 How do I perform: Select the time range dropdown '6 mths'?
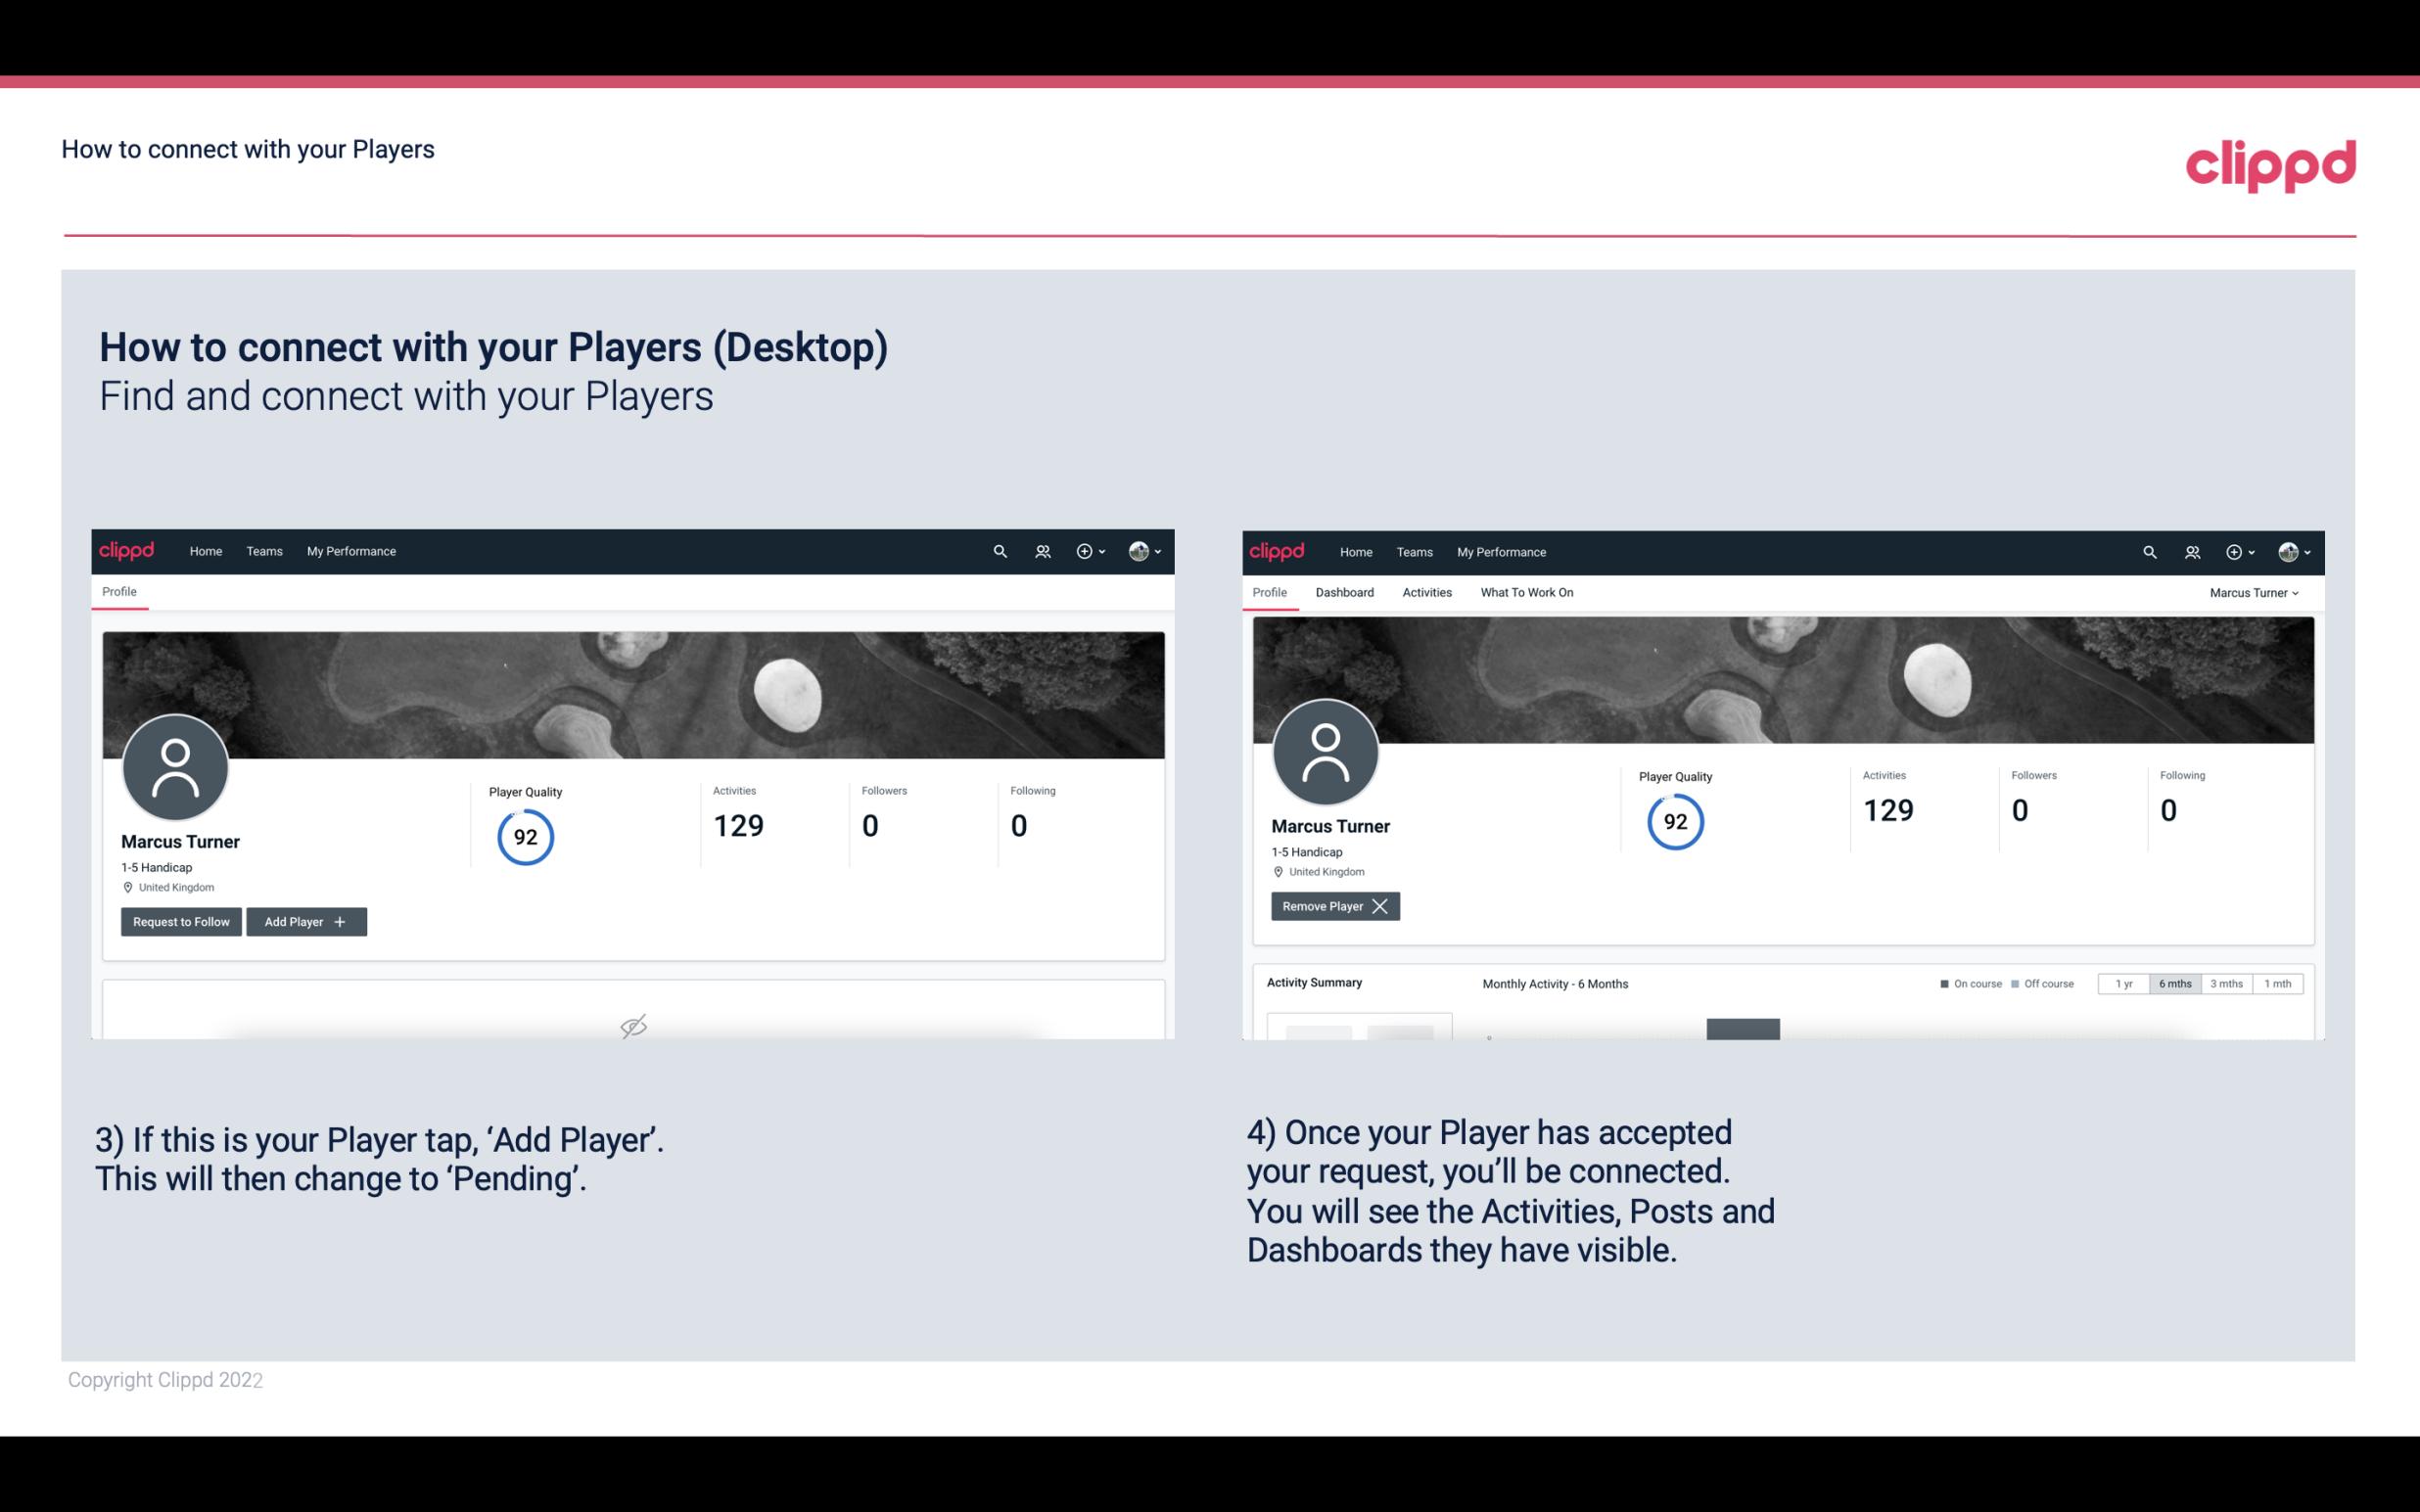click(x=2172, y=983)
